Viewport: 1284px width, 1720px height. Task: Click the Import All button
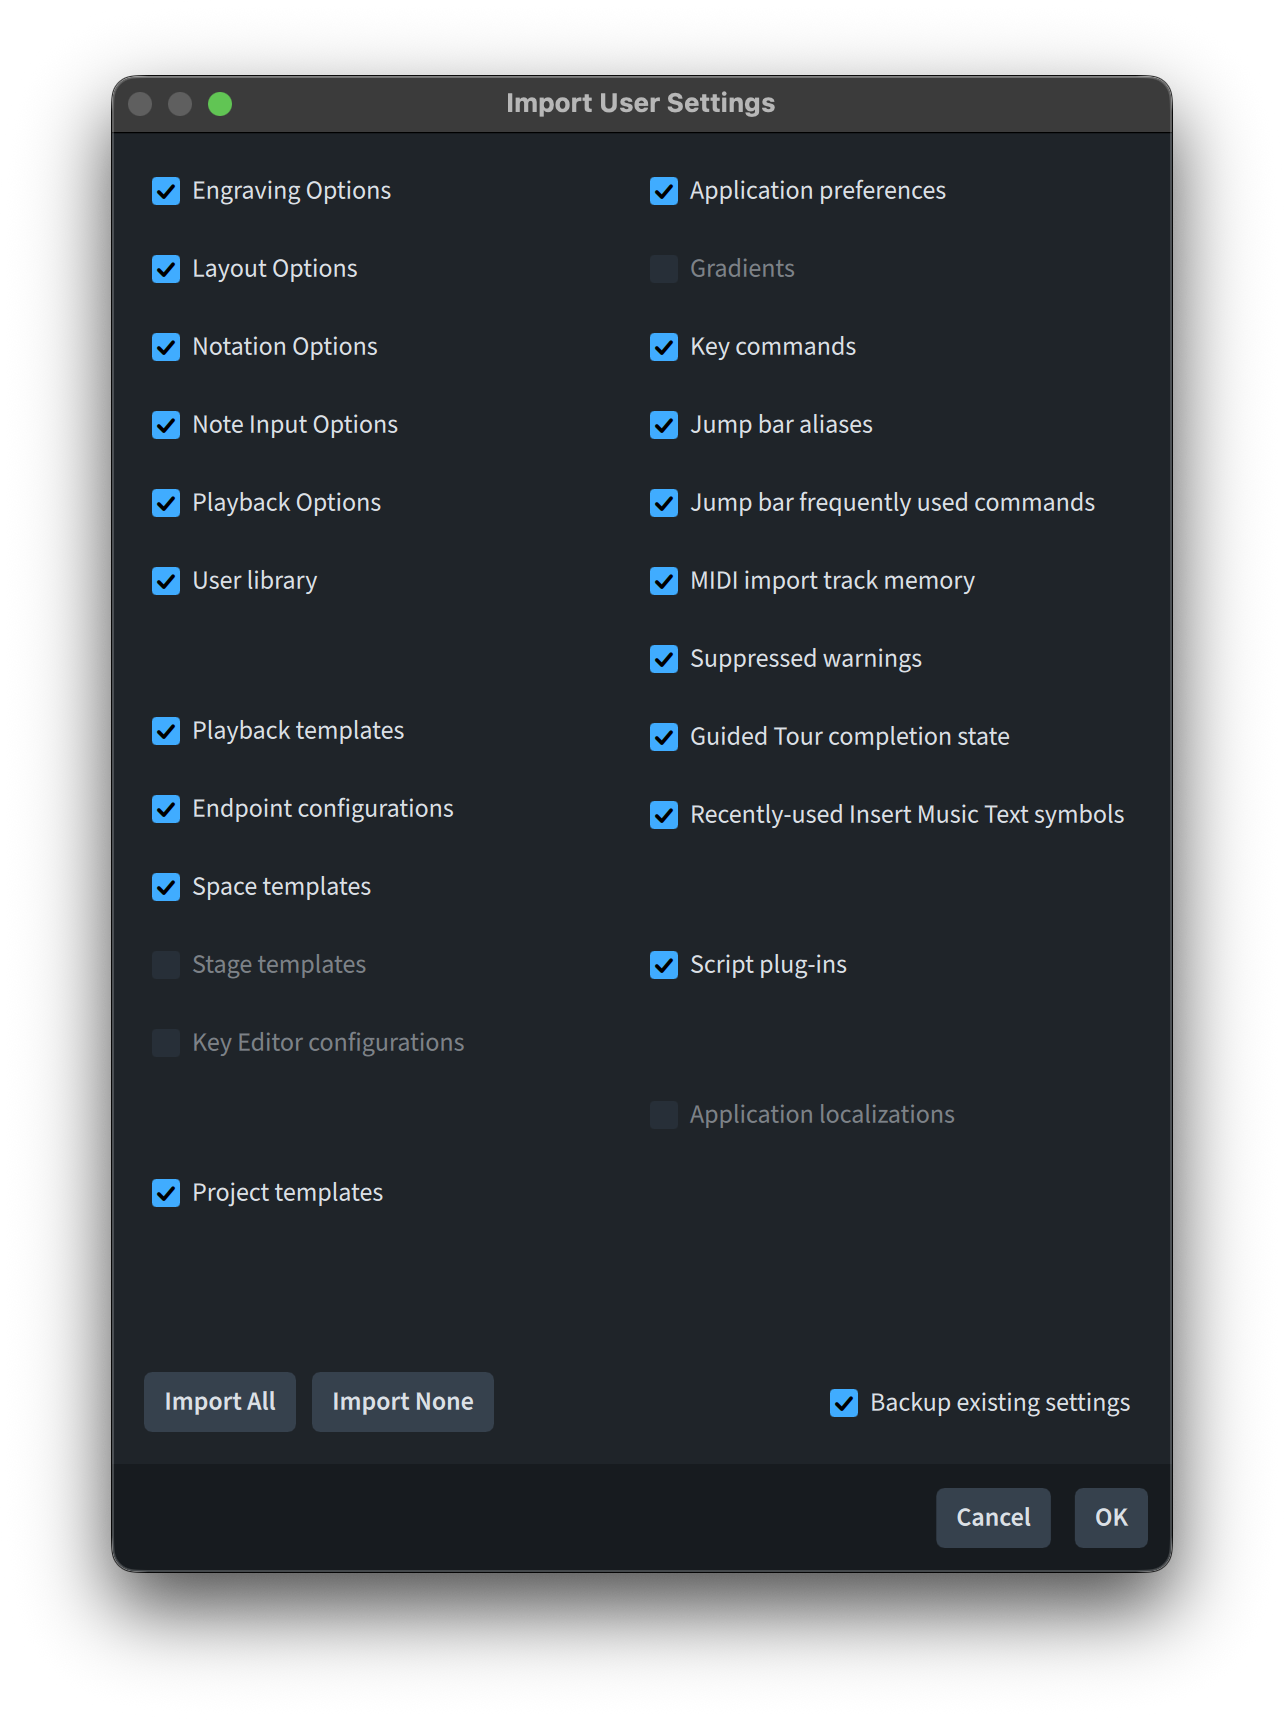coord(220,1402)
